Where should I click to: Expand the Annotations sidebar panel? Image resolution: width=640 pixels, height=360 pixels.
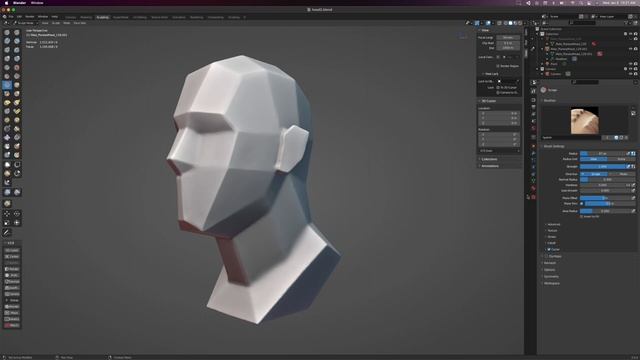[489, 166]
